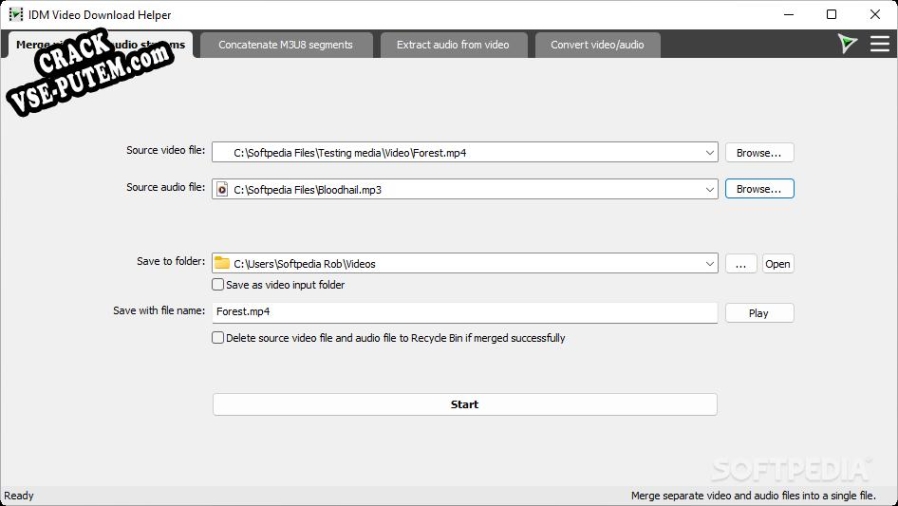Switch to Concatenate M3U8 segments tab
The width and height of the screenshot is (898, 506).
point(285,45)
